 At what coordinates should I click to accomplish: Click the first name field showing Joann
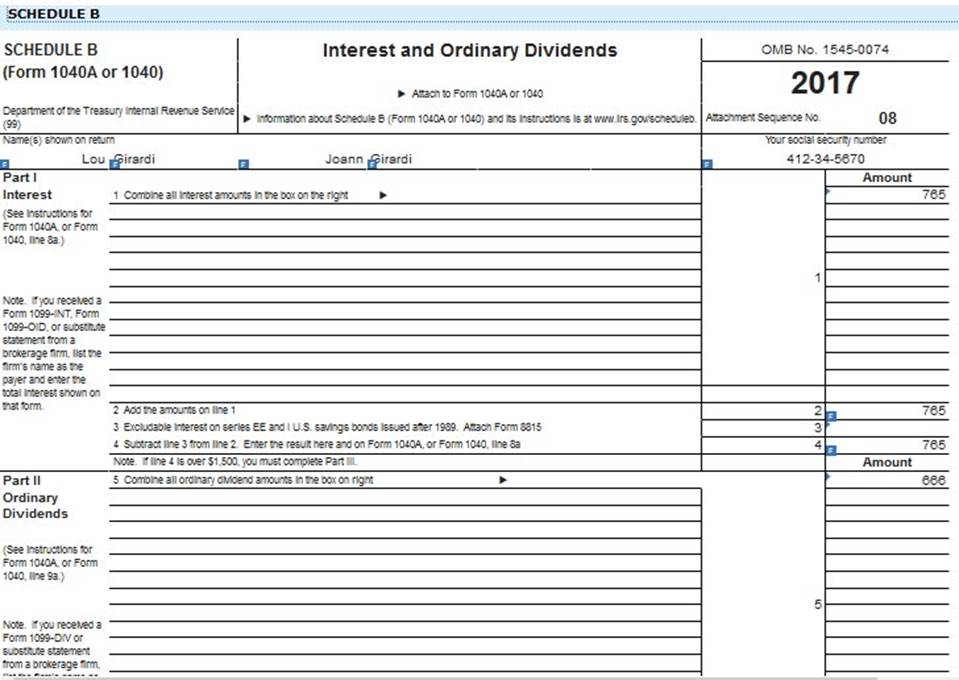point(345,159)
